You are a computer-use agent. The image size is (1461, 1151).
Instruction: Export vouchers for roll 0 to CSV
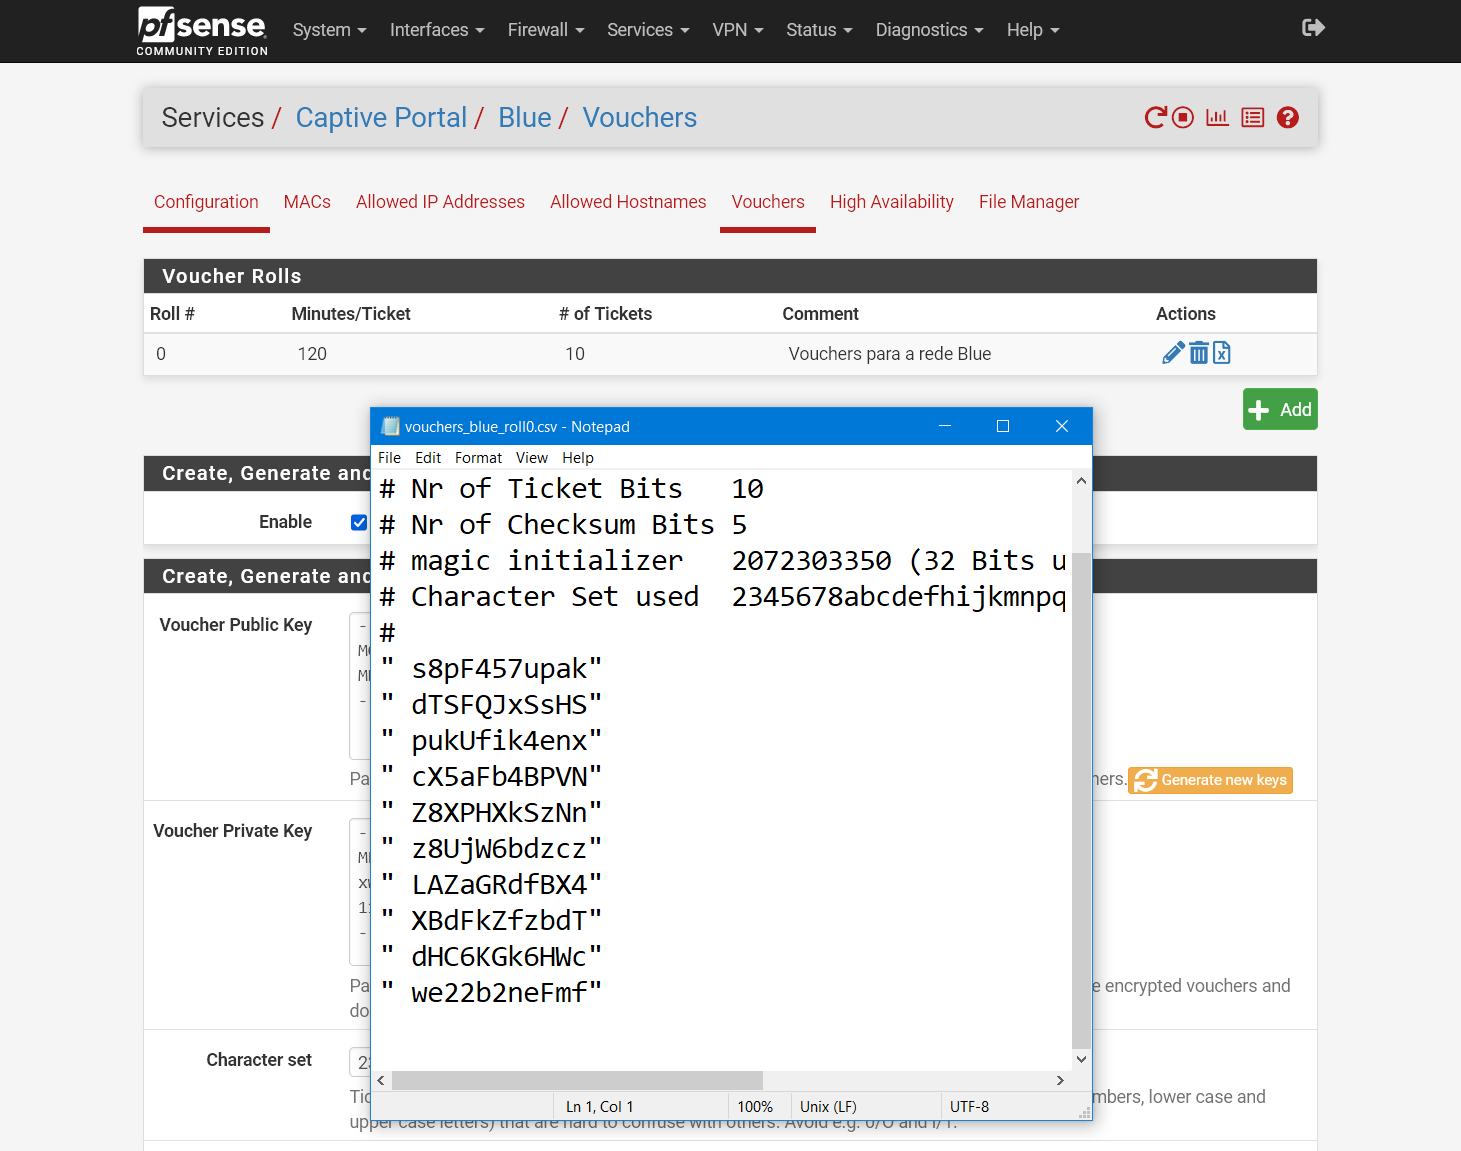pyautogui.click(x=1222, y=353)
